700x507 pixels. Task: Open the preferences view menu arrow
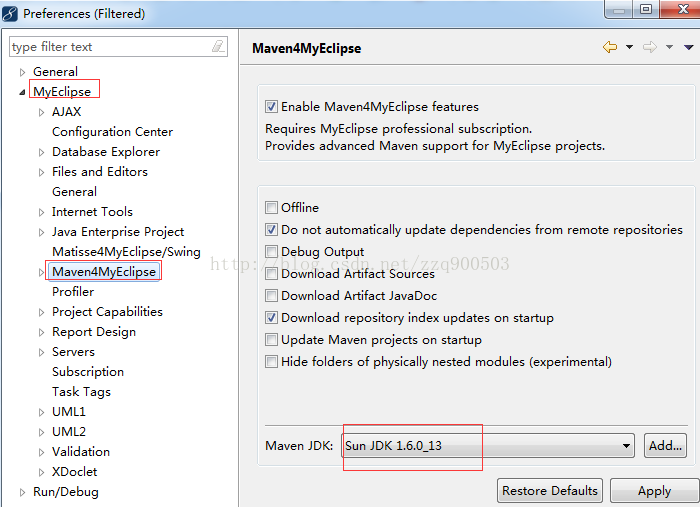(x=688, y=47)
